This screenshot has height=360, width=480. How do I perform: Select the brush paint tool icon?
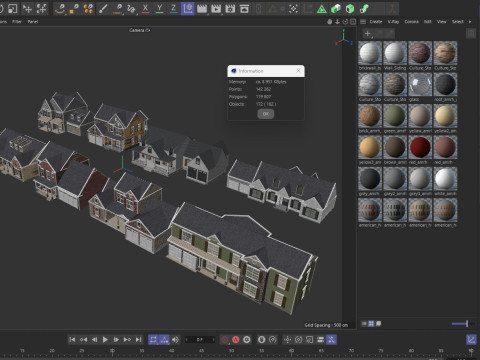103,9
